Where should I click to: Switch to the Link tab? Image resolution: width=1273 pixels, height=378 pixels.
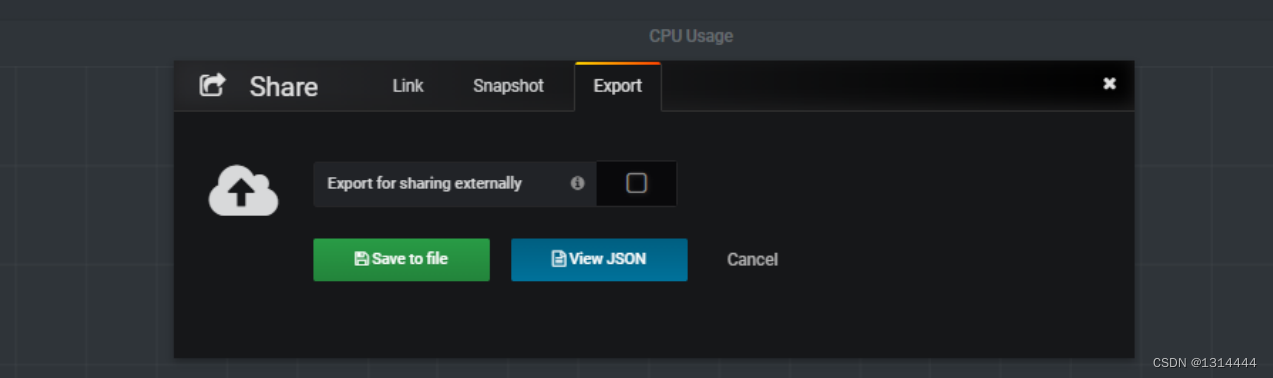[408, 86]
